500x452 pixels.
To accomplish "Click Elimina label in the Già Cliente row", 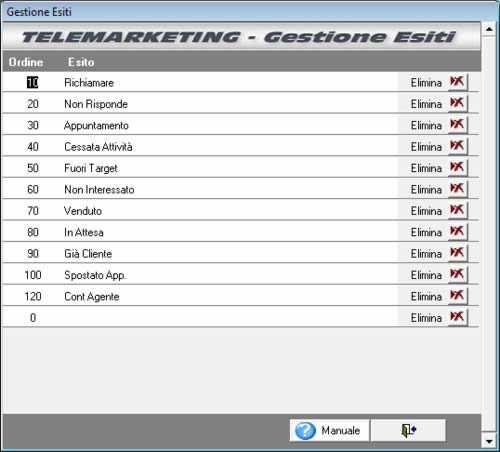I will [426, 254].
